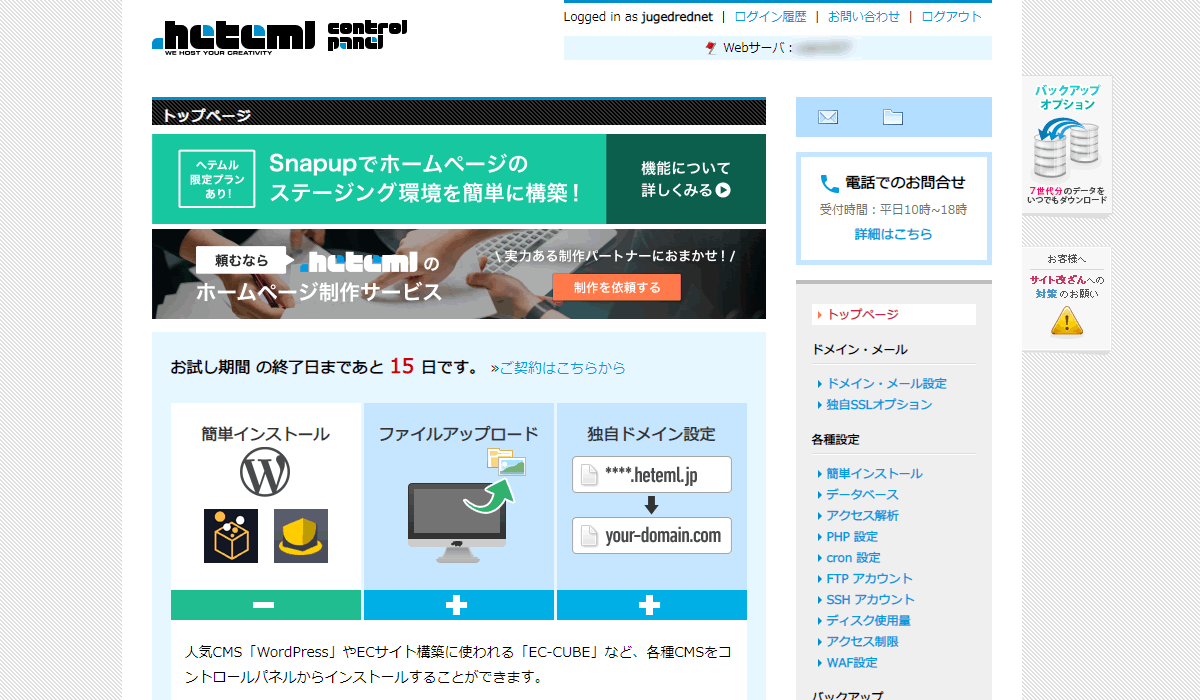Collapse the 簡単インストール panel with minus
Viewport: 1200px width, 700px height.
[x=265, y=605]
